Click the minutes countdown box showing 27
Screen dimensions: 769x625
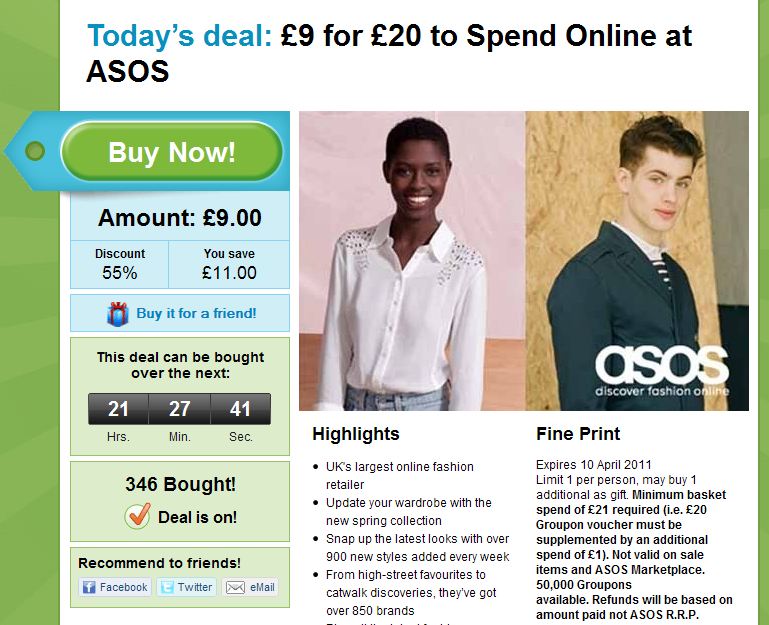coord(179,409)
